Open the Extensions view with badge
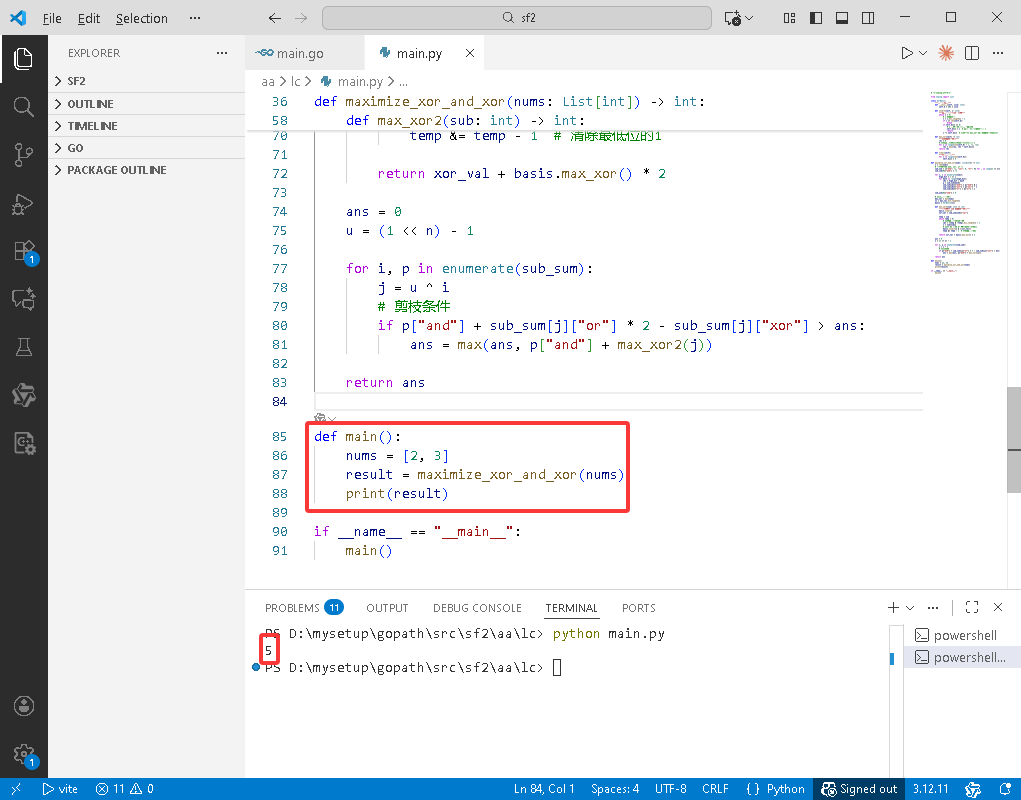 click(x=25, y=252)
